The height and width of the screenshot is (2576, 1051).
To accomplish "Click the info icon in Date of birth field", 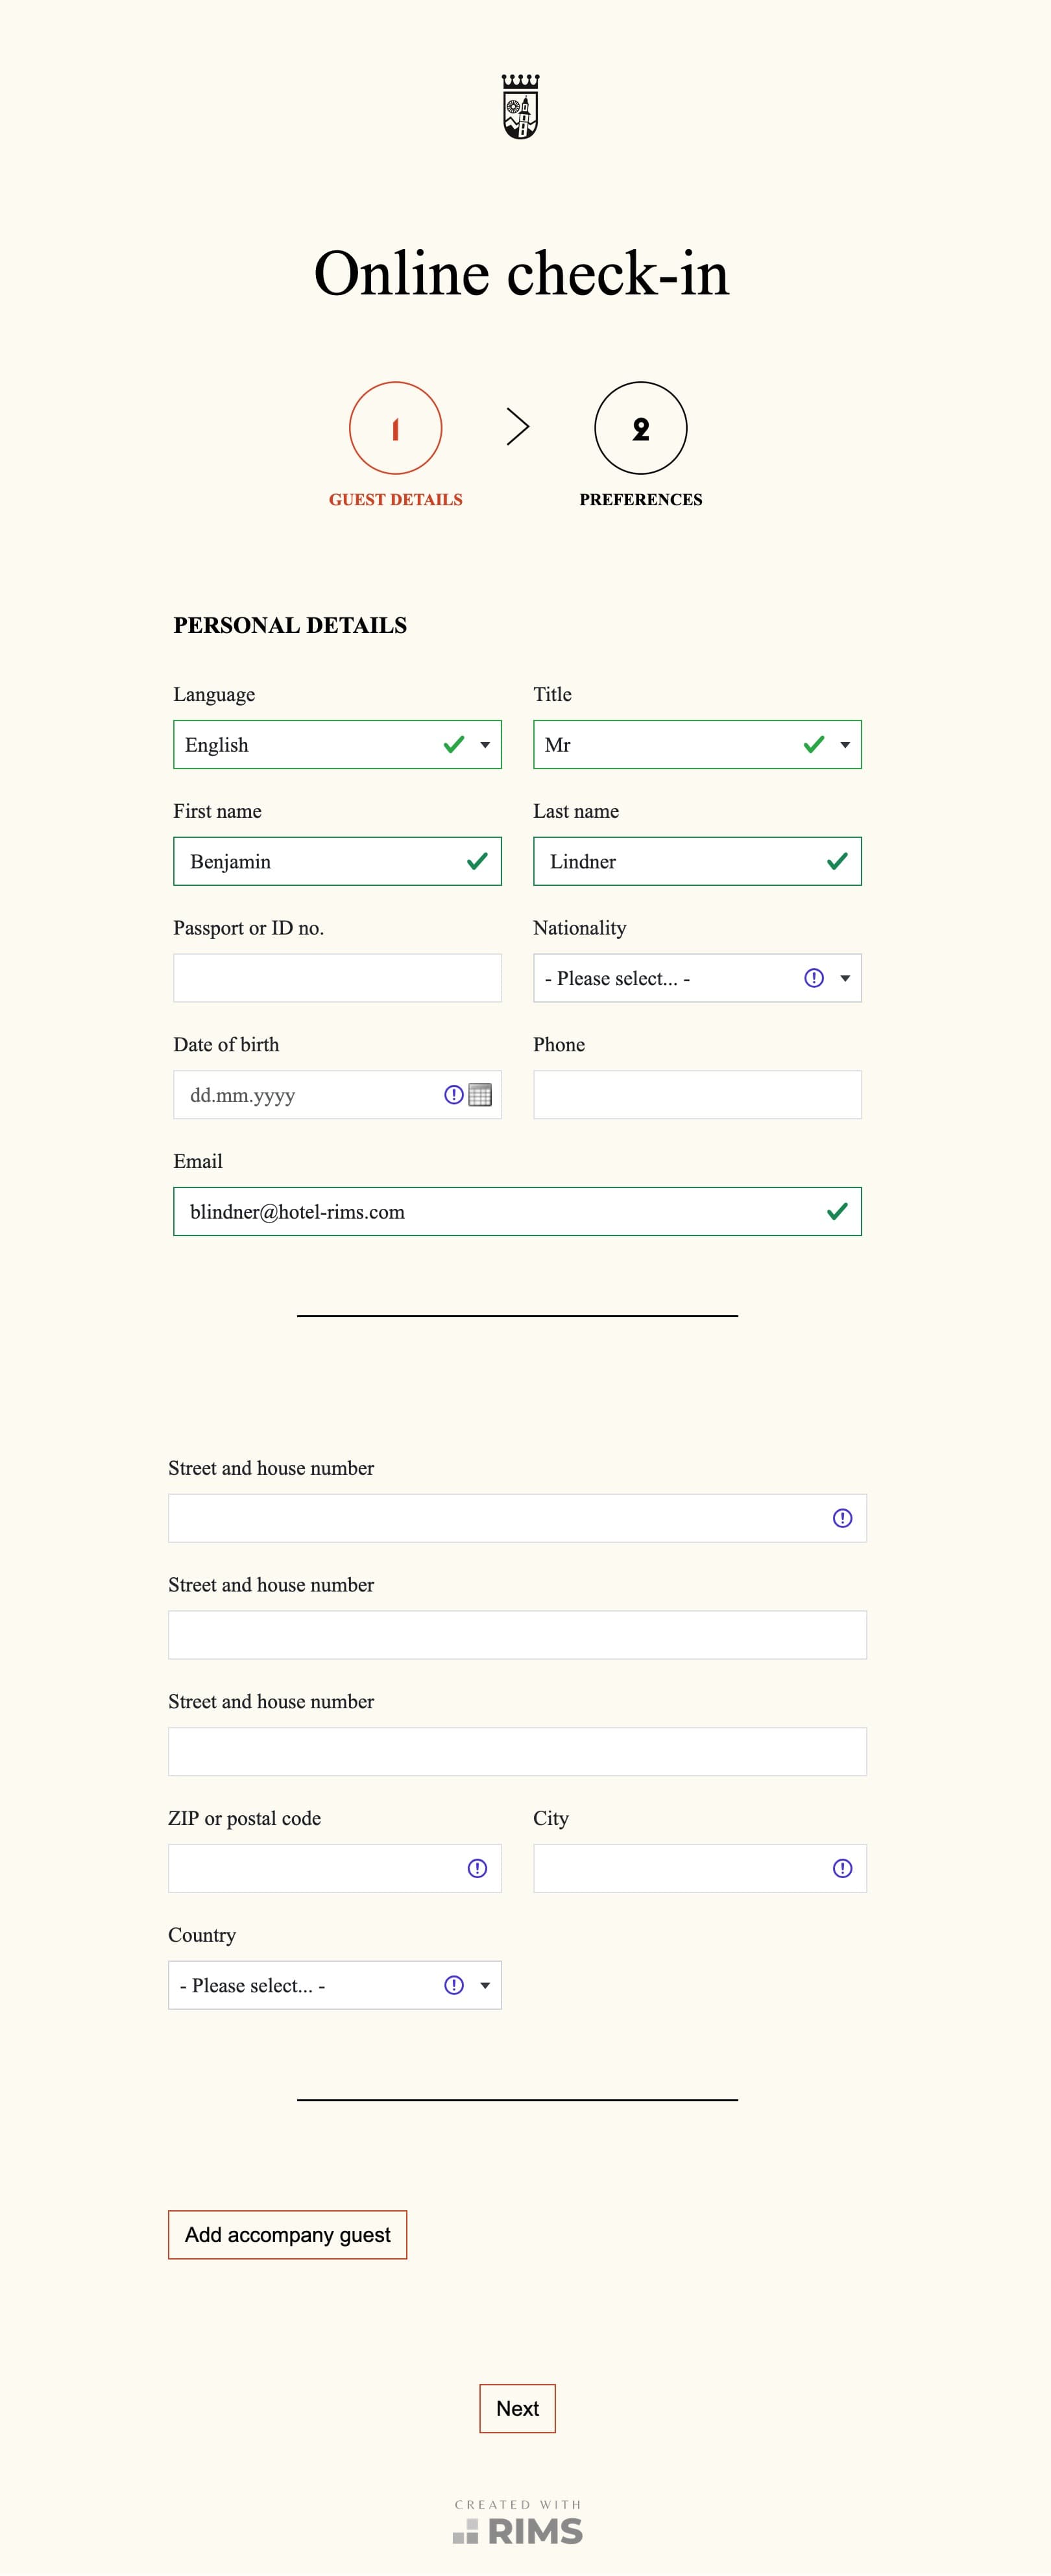I will tap(453, 1095).
